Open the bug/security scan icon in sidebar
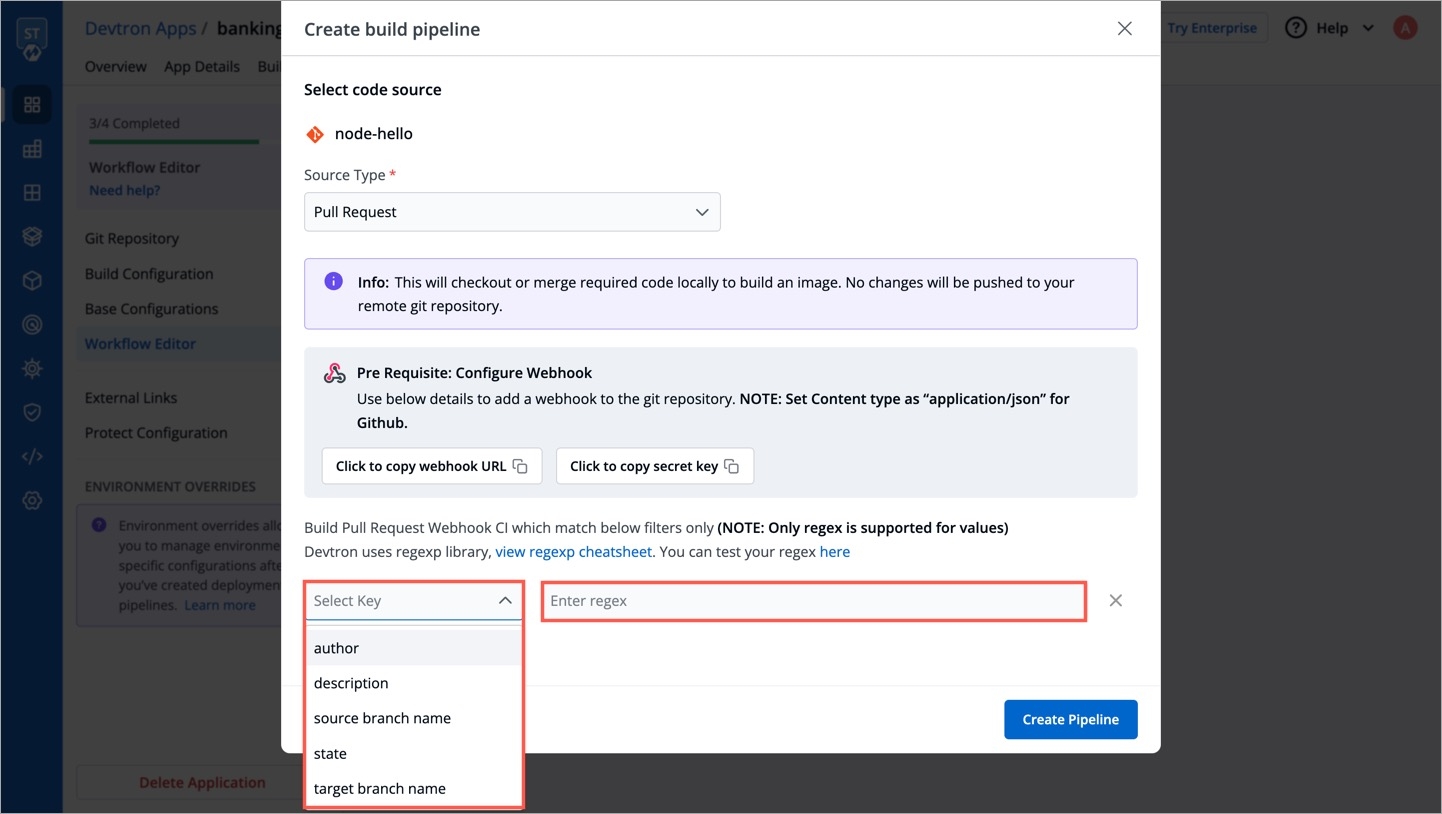Viewport: 1442px width, 814px height. point(32,369)
